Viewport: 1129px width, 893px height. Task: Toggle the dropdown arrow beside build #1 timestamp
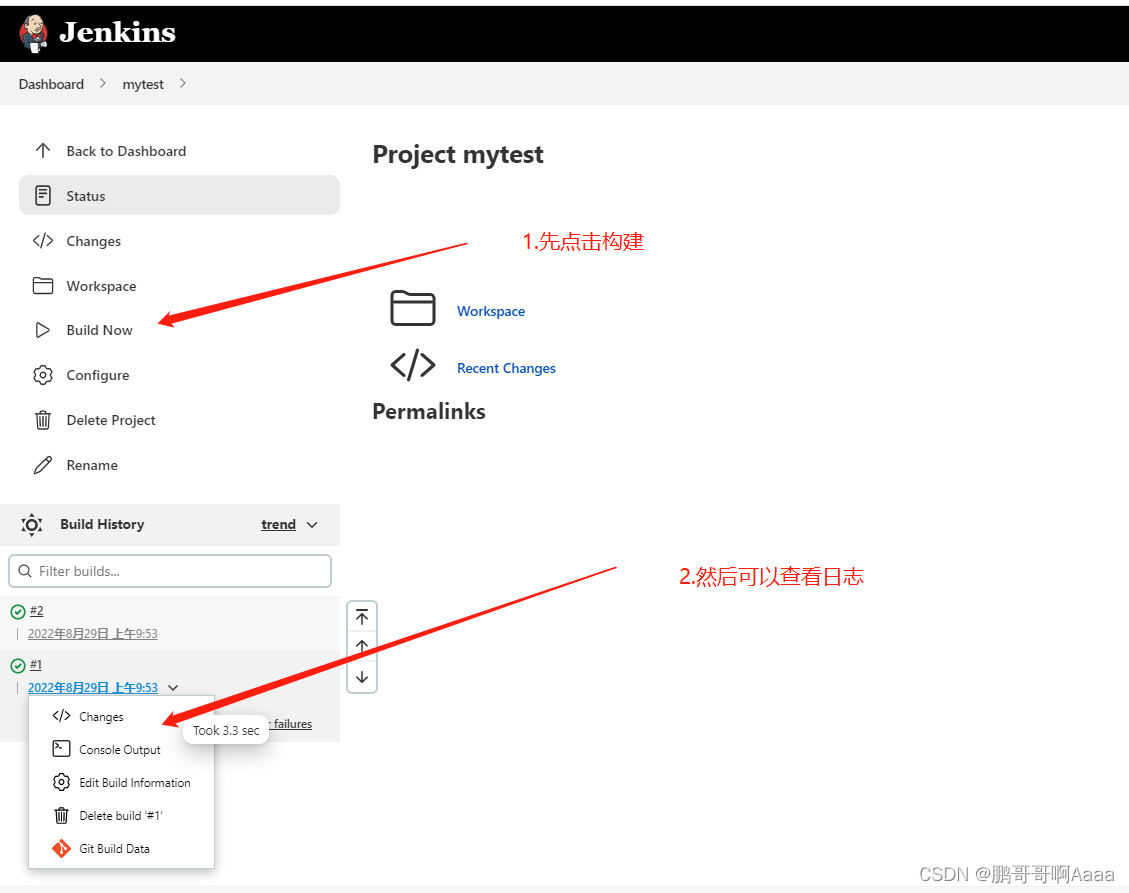click(173, 688)
